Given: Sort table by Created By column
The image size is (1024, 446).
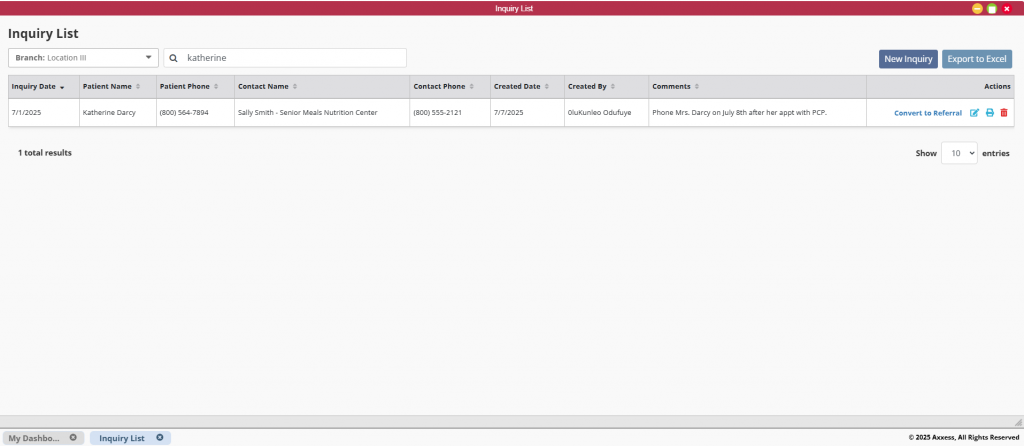Looking at the screenshot, I should pyautogui.click(x=588, y=86).
